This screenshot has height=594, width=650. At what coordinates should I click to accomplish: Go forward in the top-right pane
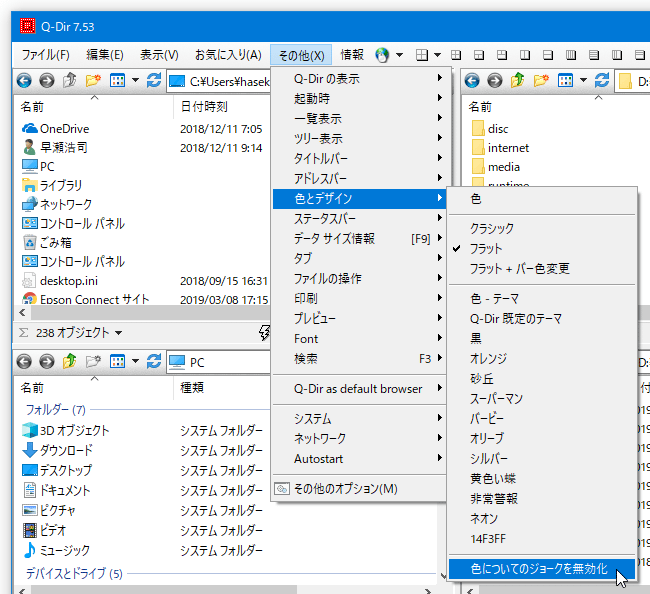point(495,80)
